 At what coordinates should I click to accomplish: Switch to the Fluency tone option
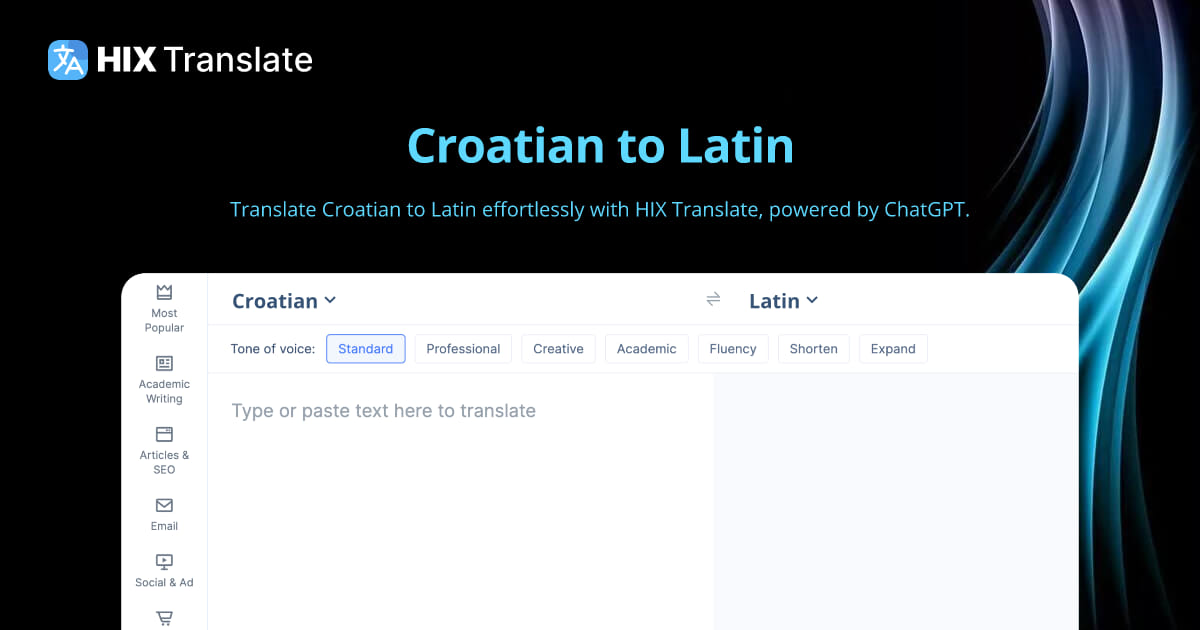coord(733,348)
